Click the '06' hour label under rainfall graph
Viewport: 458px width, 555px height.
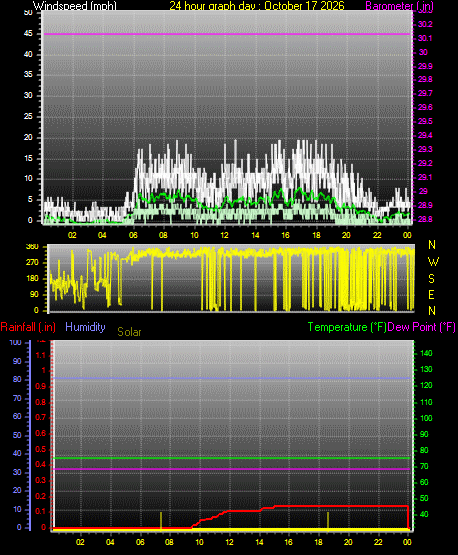(140, 542)
